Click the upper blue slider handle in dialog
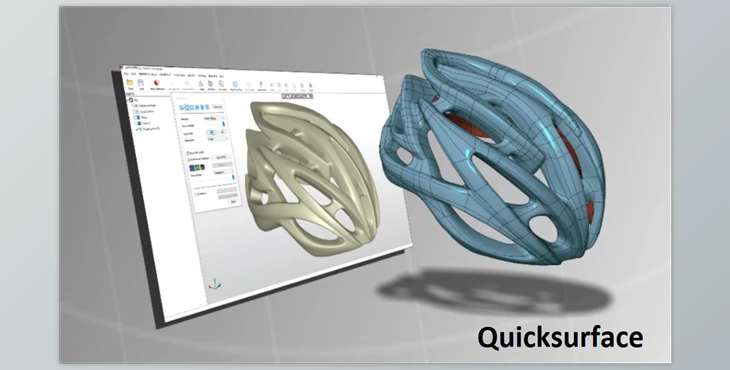 223,124
